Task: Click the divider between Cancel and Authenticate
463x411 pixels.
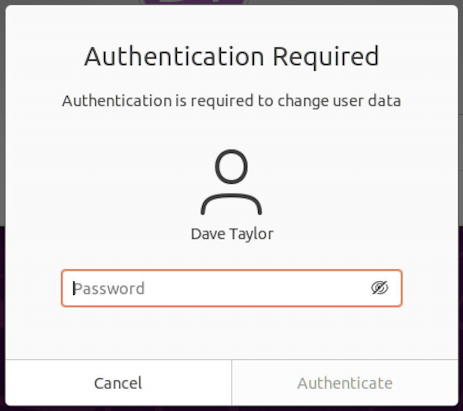Action: (231, 383)
